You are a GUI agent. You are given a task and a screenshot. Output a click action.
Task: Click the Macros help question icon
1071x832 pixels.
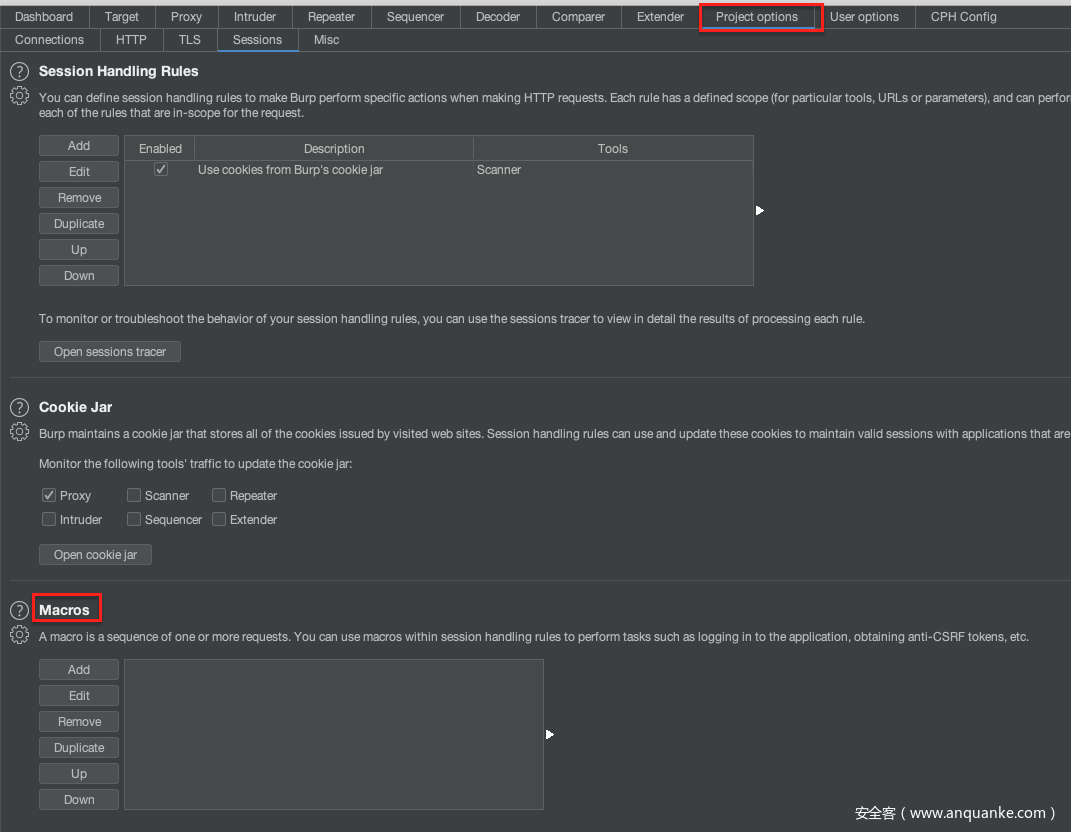19,611
